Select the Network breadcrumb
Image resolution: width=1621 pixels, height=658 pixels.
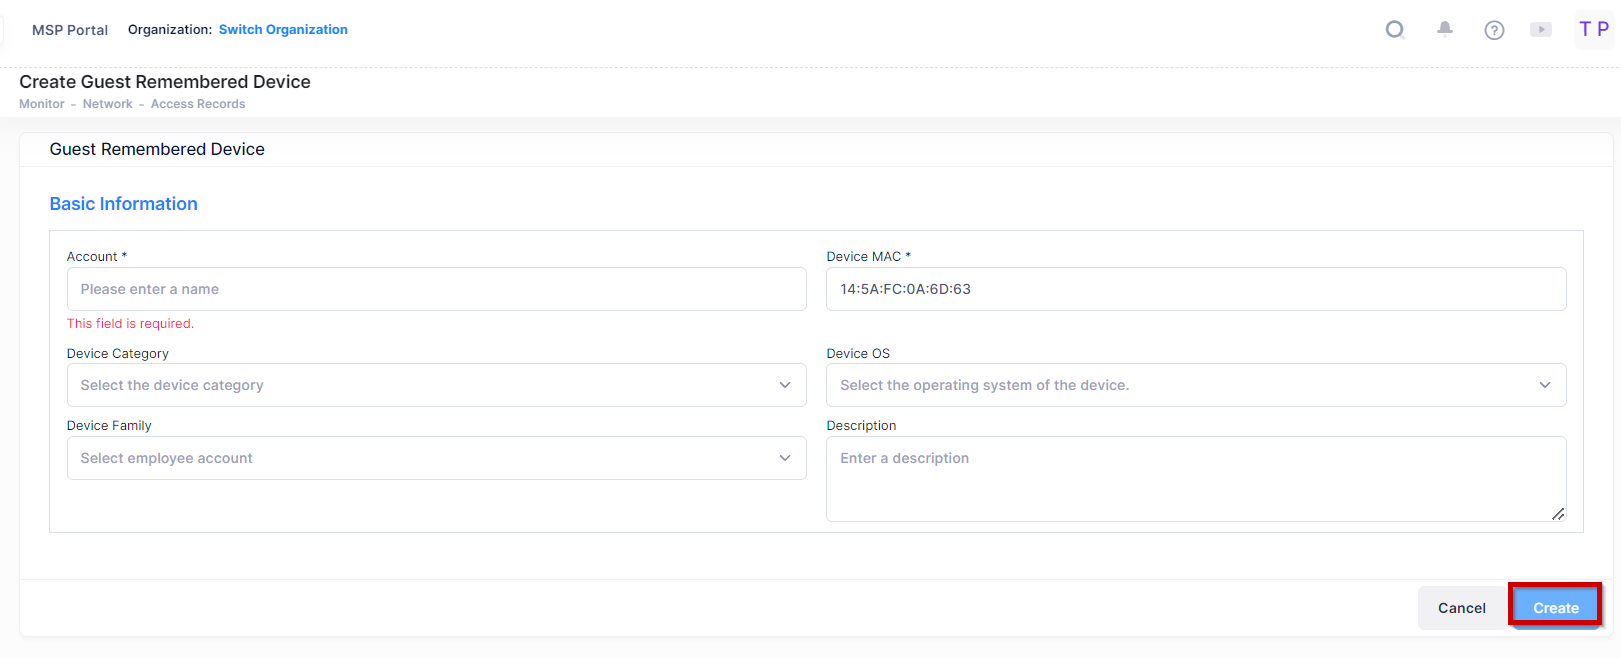[x=108, y=104]
